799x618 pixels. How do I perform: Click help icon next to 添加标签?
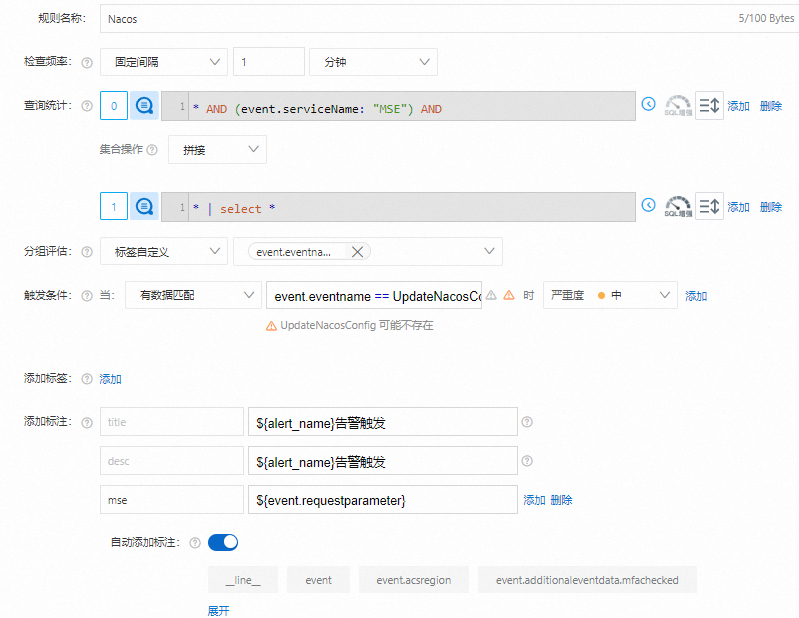point(87,379)
